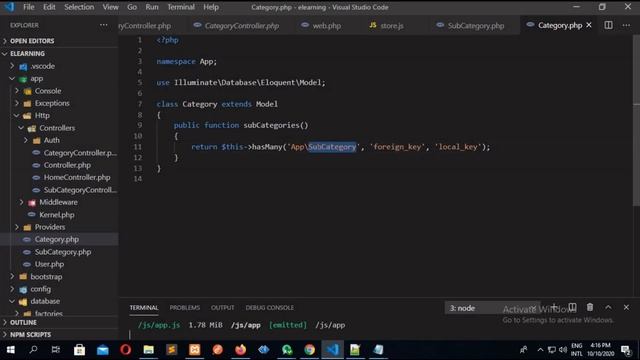Click the VS Code logo icon
The height and width of the screenshot is (360, 640).
pyautogui.click(x=9, y=7)
